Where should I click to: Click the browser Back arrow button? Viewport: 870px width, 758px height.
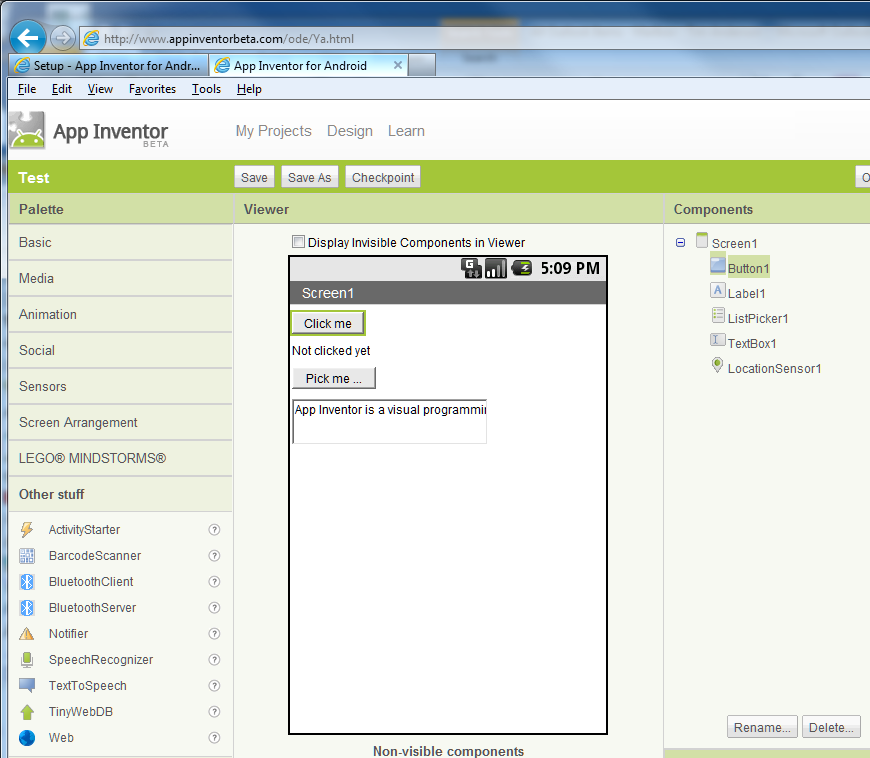point(27,38)
